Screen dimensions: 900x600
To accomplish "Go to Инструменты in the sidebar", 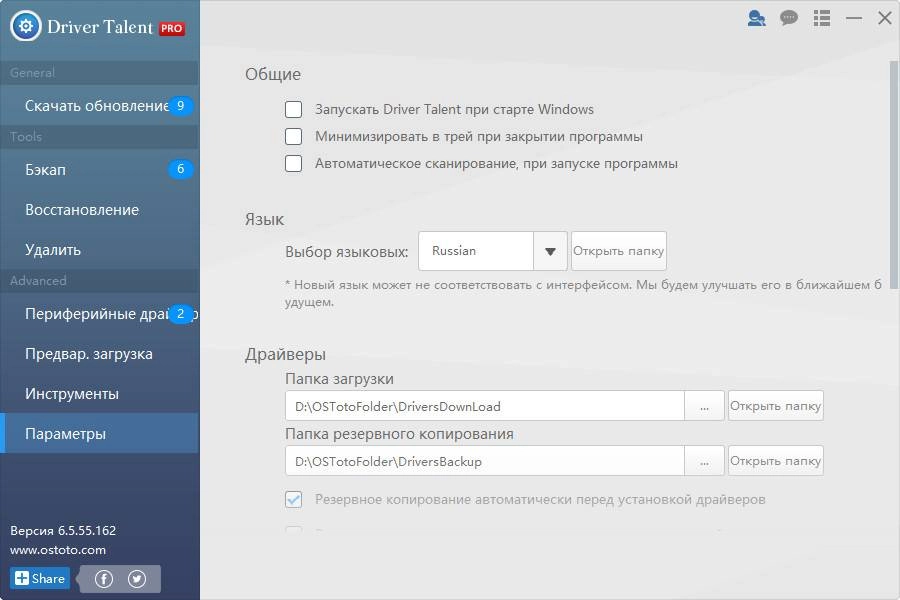I will pos(99,394).
